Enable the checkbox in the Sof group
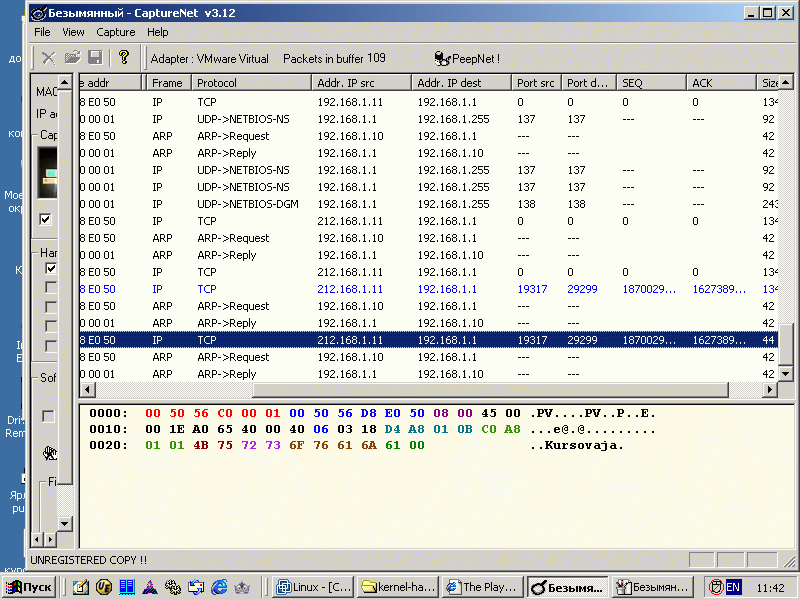 pyautogui.click(x=48, y=416)
